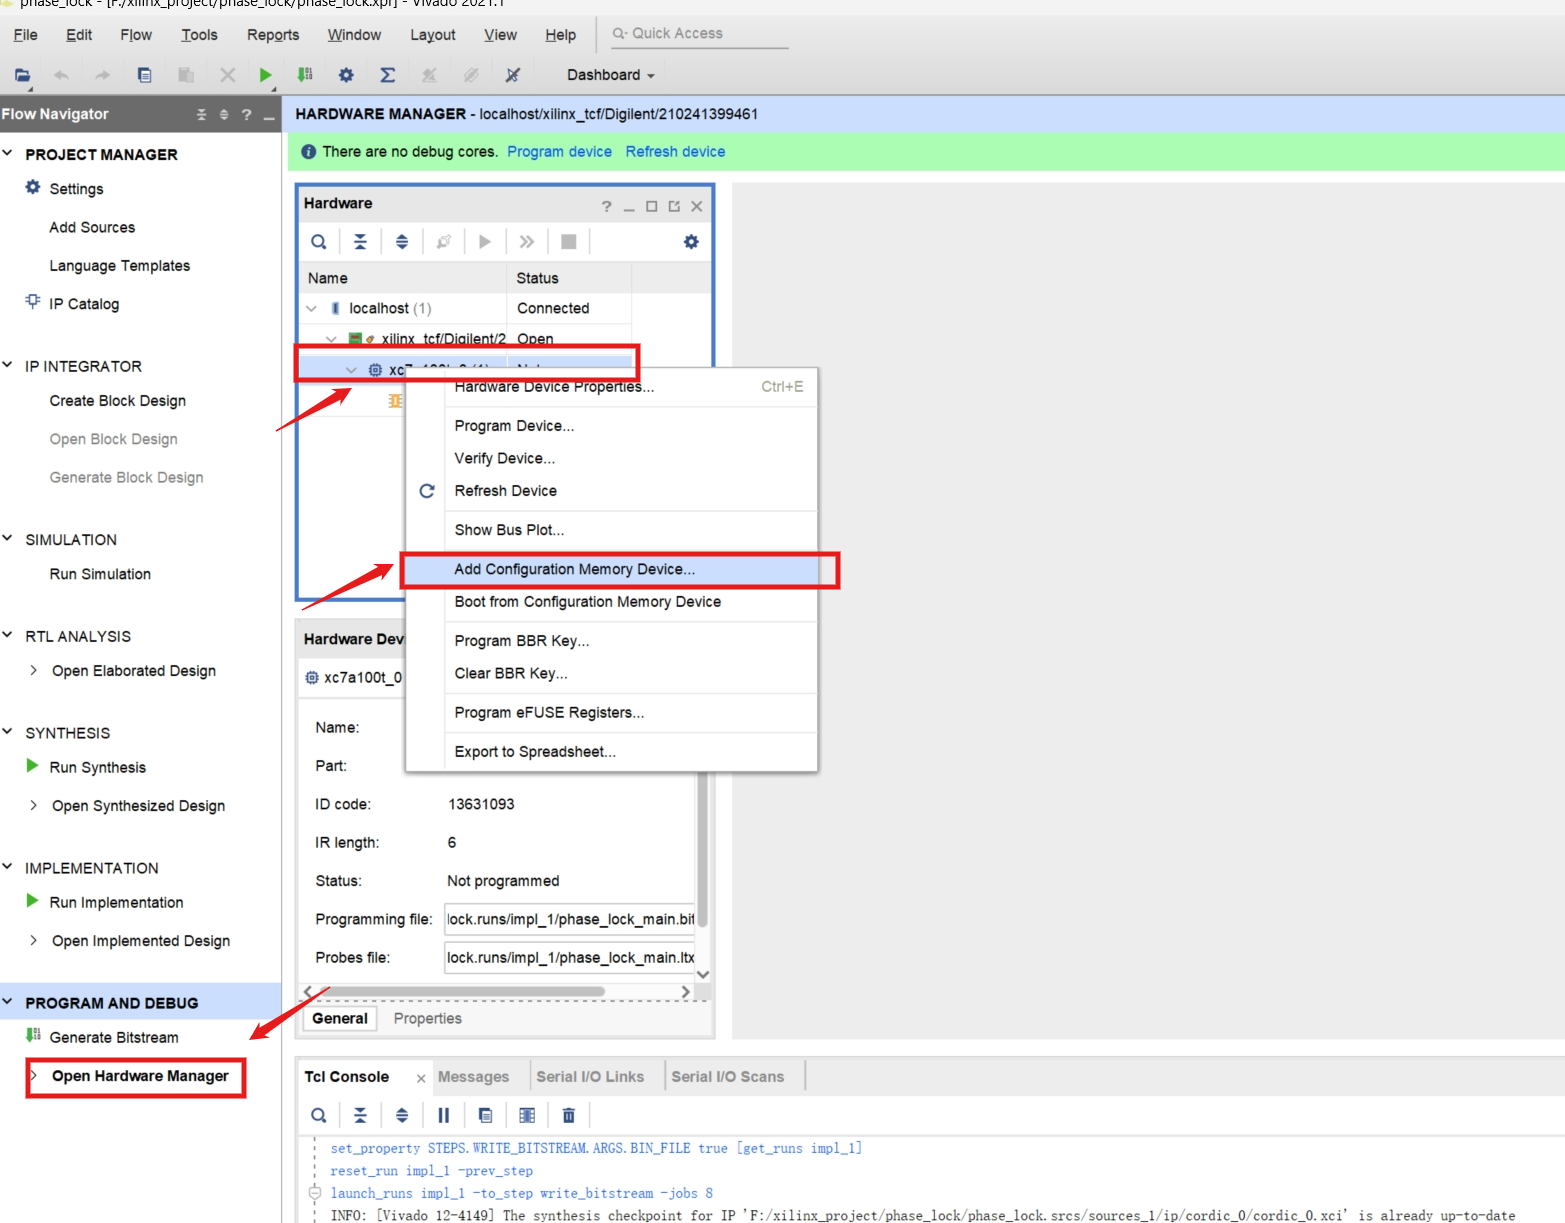The height and width of the screenshot is (1223, 1565).
Task: Open the File menu
Action: tap(26, 35)
